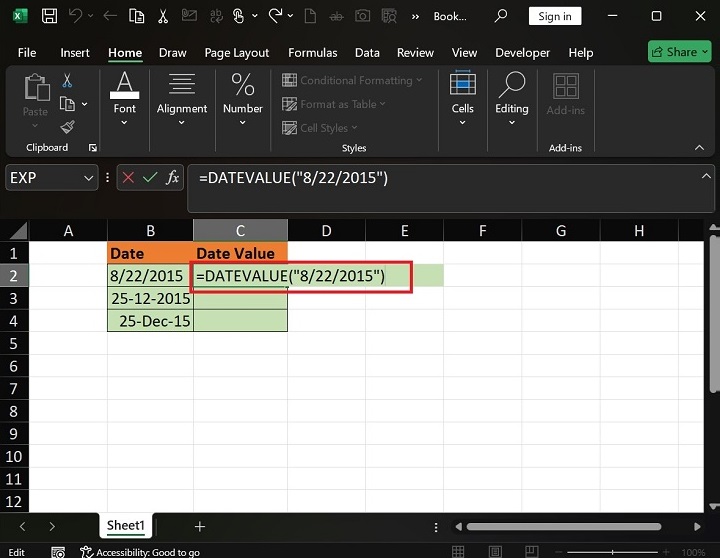
Task: Switch to the Page Layout tab
Action: tap(236, 53)
